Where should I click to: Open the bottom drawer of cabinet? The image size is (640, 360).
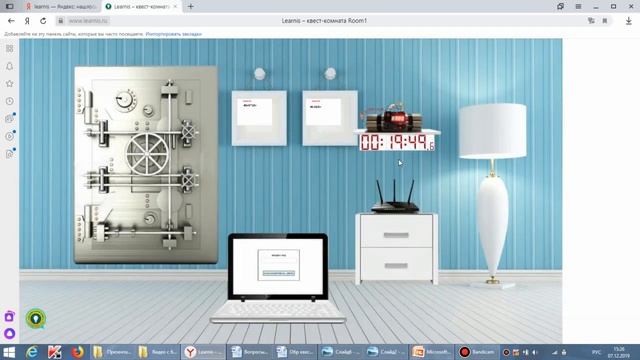point(396,264)
